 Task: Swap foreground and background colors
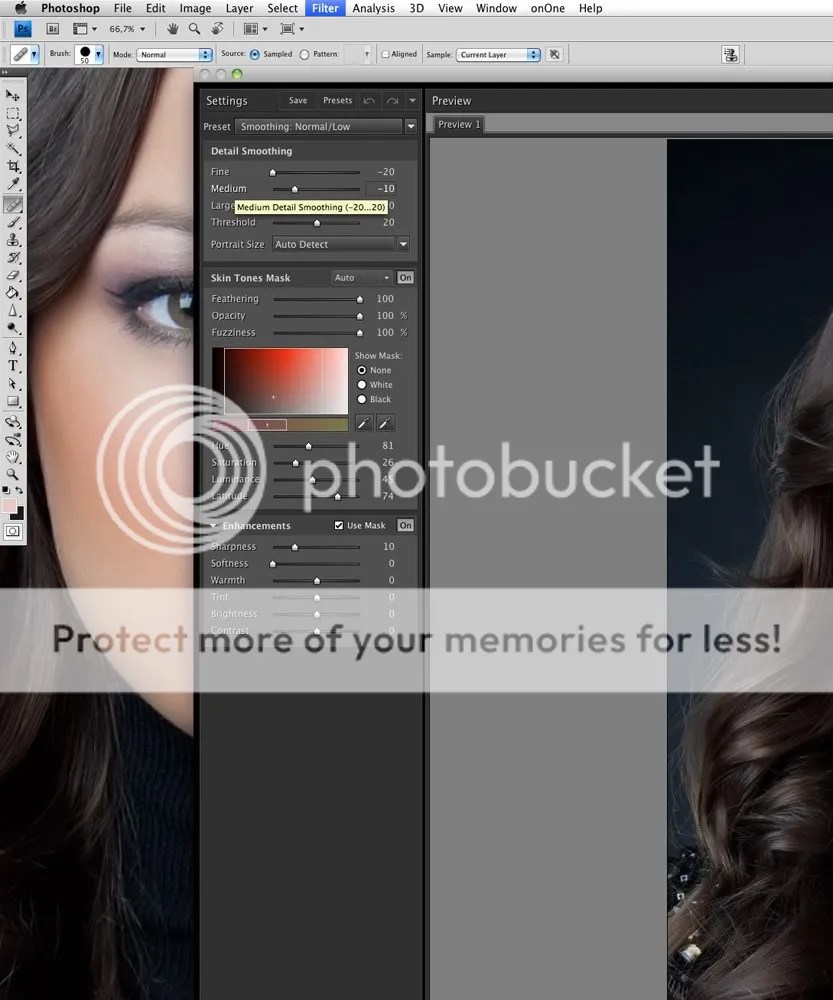19,490
